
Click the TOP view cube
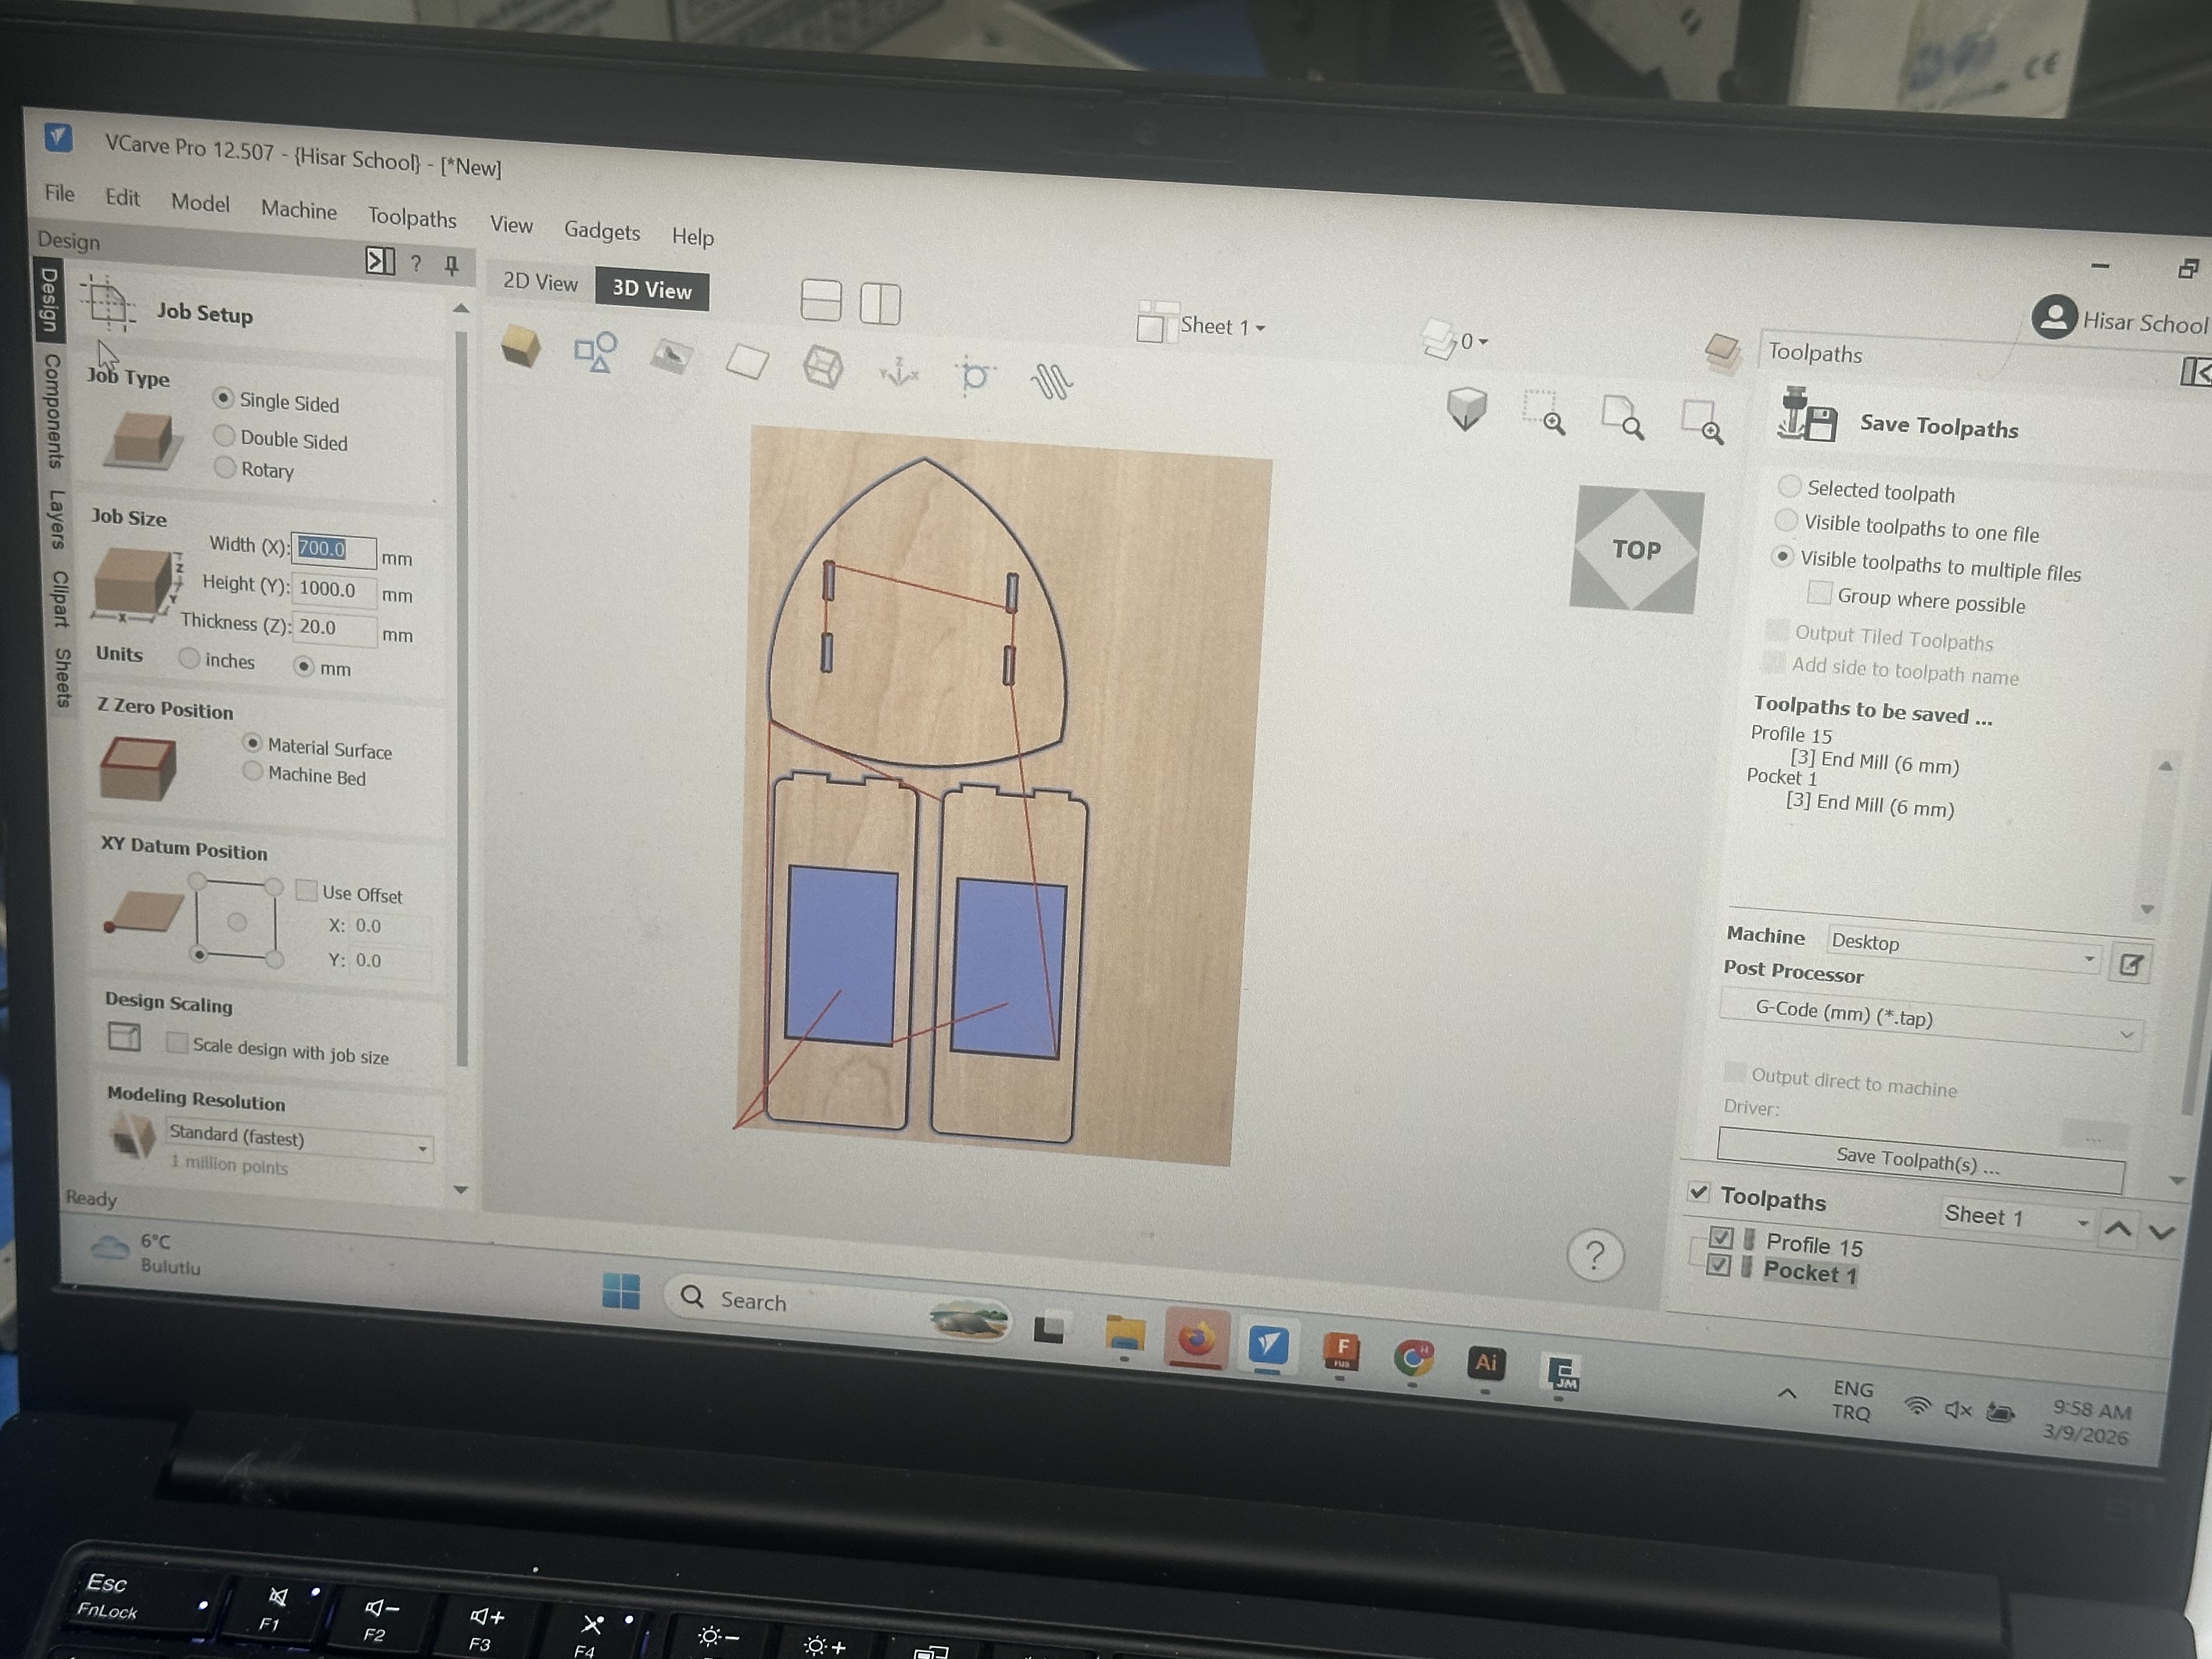click(x=1636, y=549)
